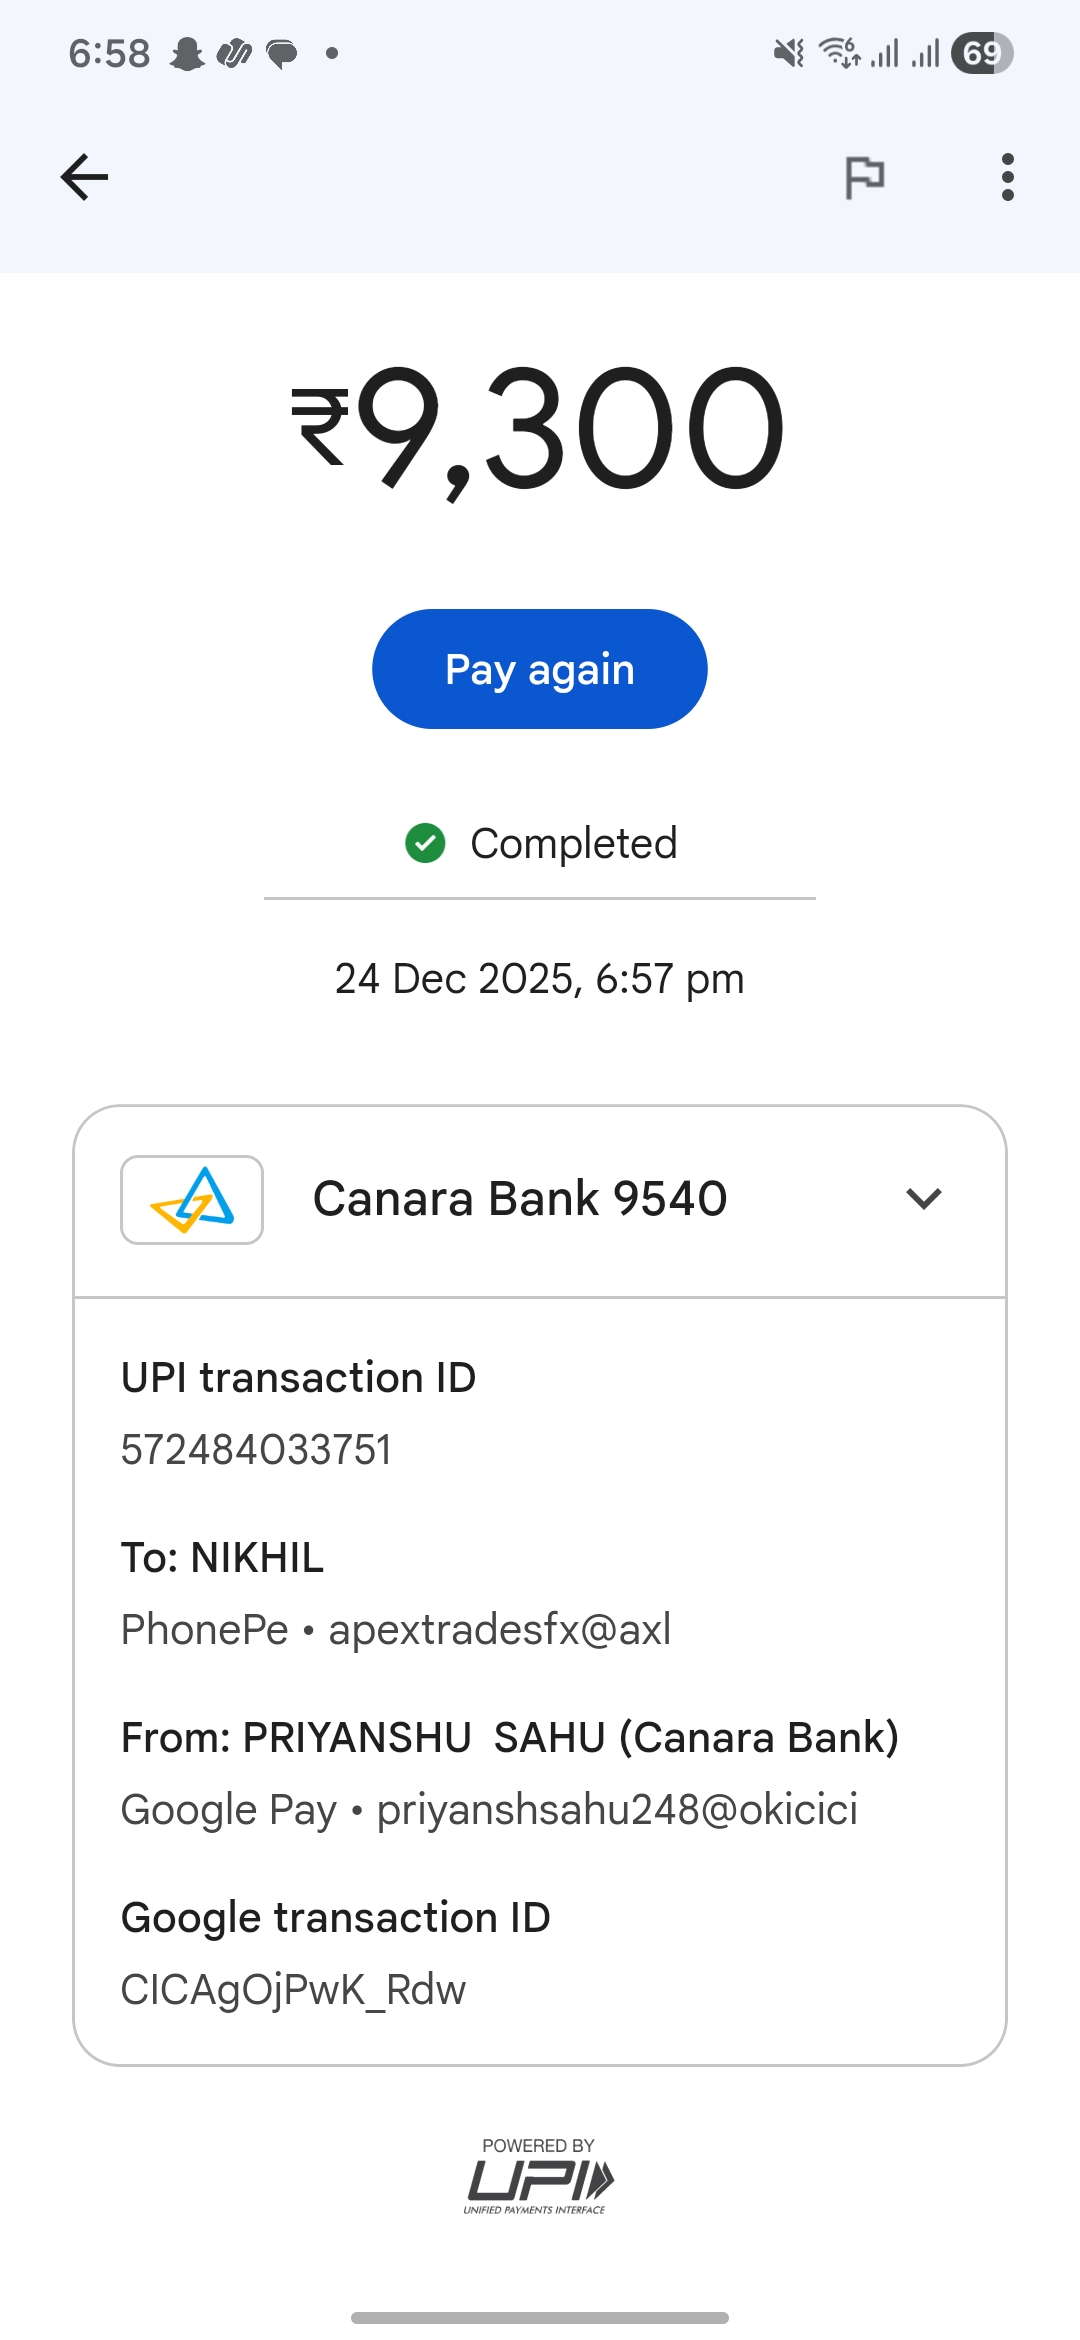Tap the muted sound status icon
1080x2340 pixels.
(789, 53)
